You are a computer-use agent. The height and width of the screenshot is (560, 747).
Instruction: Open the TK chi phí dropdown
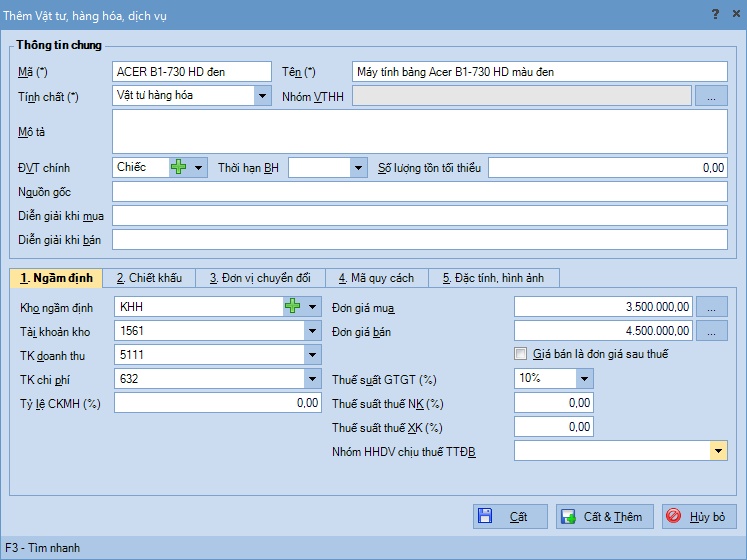313,379
